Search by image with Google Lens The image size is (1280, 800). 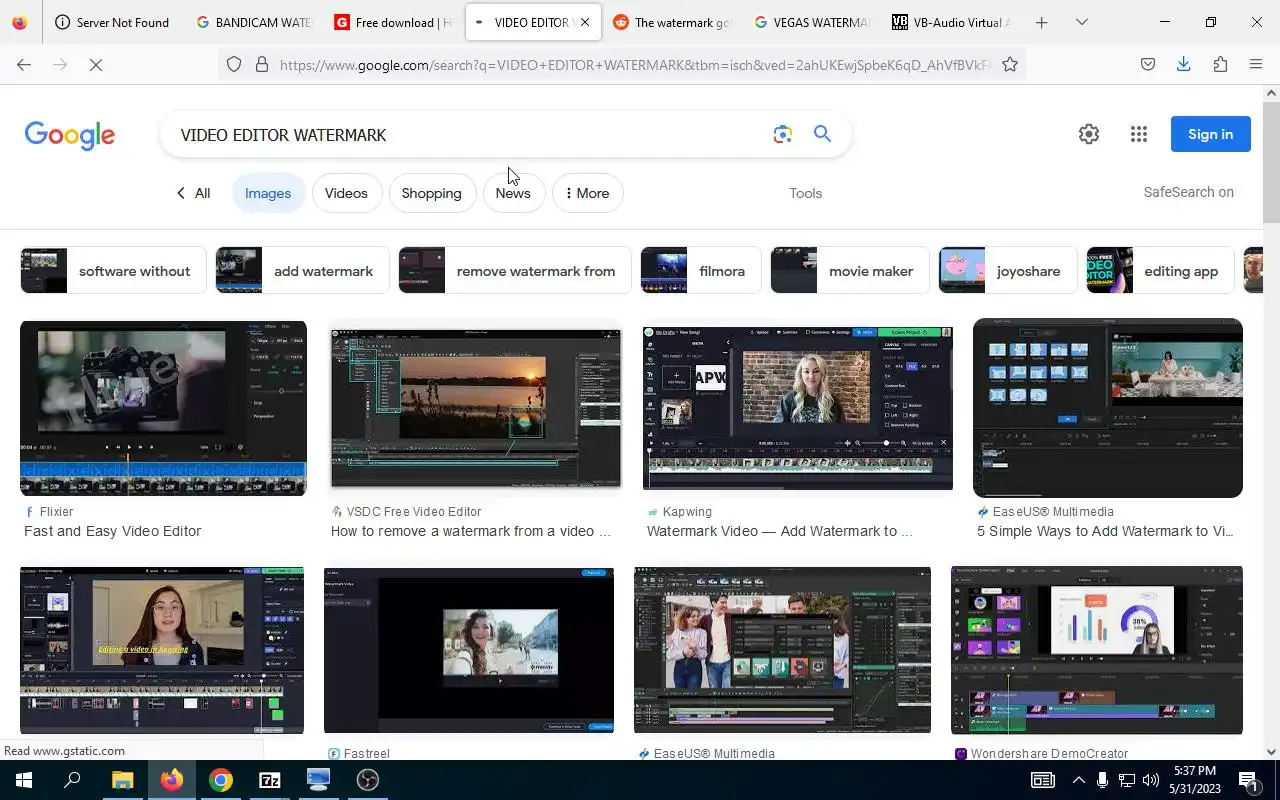click(783, 134)
